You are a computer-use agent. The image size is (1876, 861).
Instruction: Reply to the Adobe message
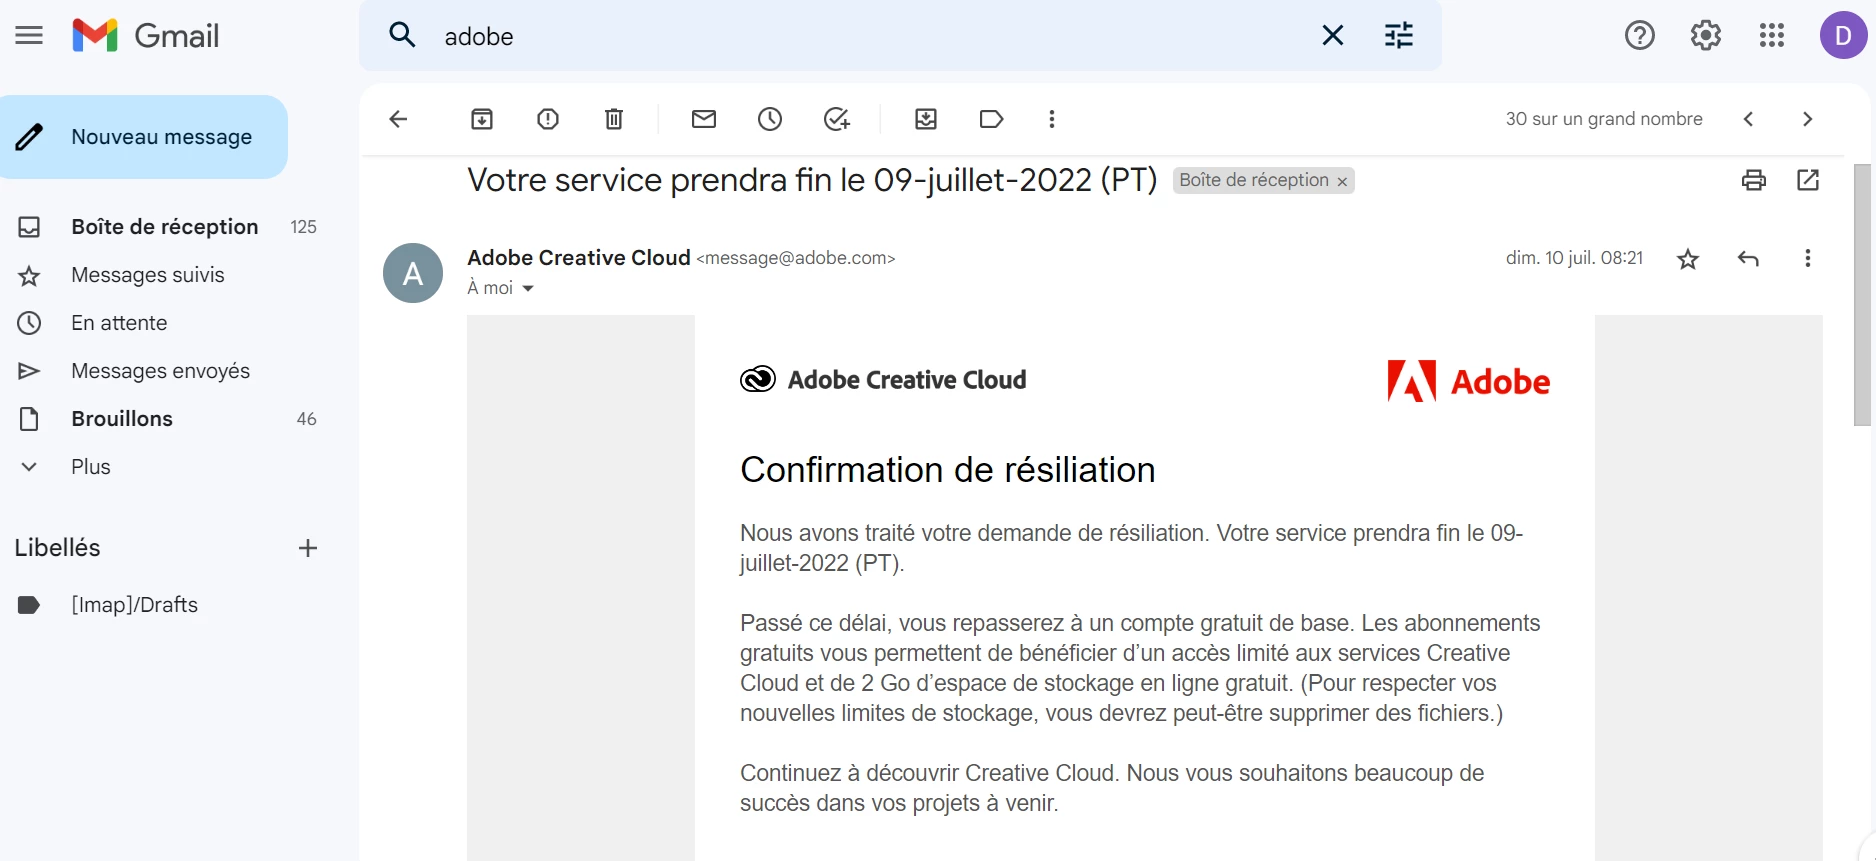1748,259
